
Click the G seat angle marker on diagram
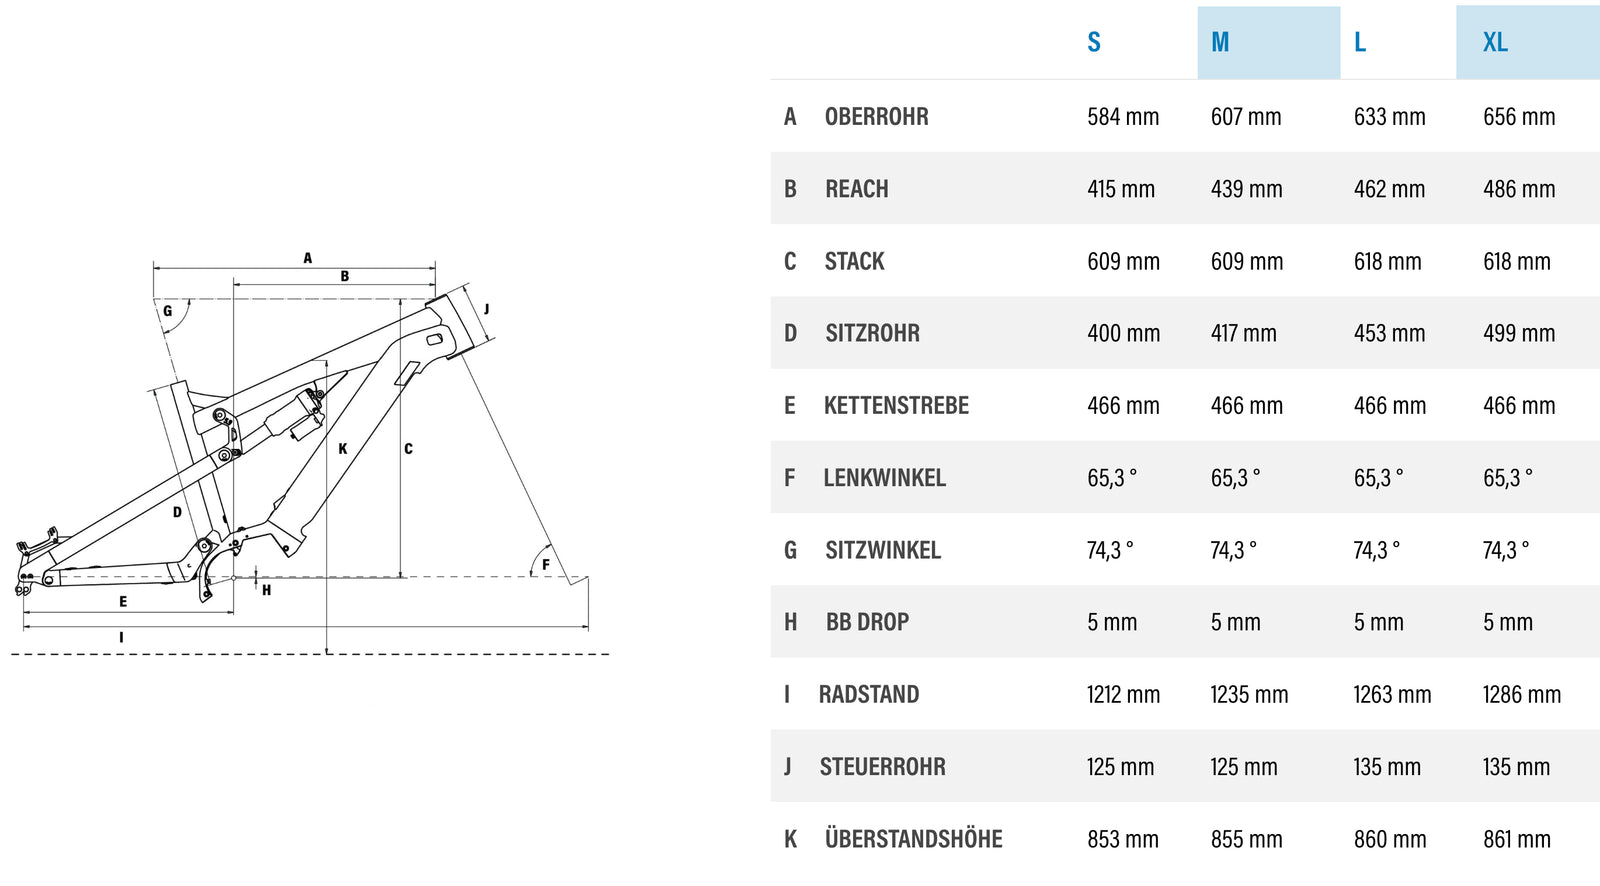167,311
